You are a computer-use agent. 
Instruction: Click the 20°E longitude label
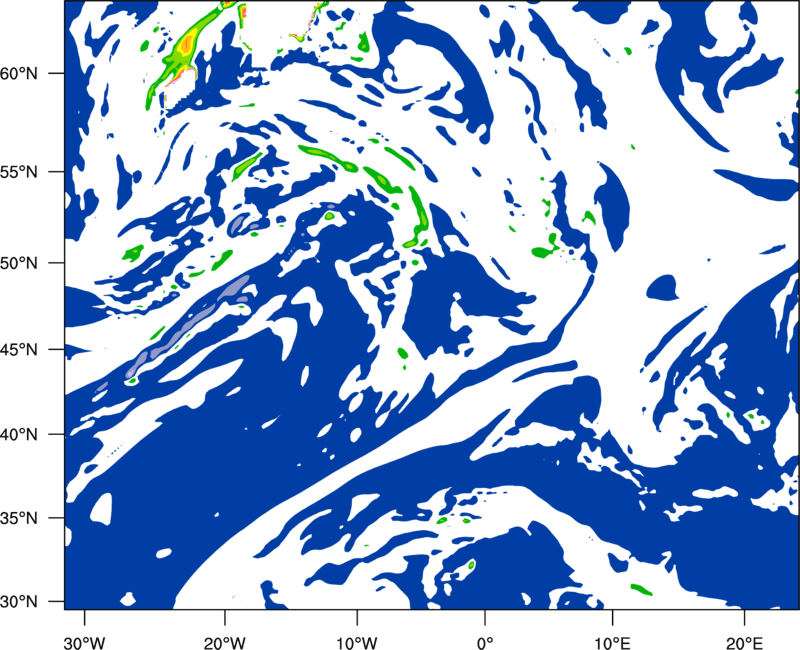[x=744, y=643]
